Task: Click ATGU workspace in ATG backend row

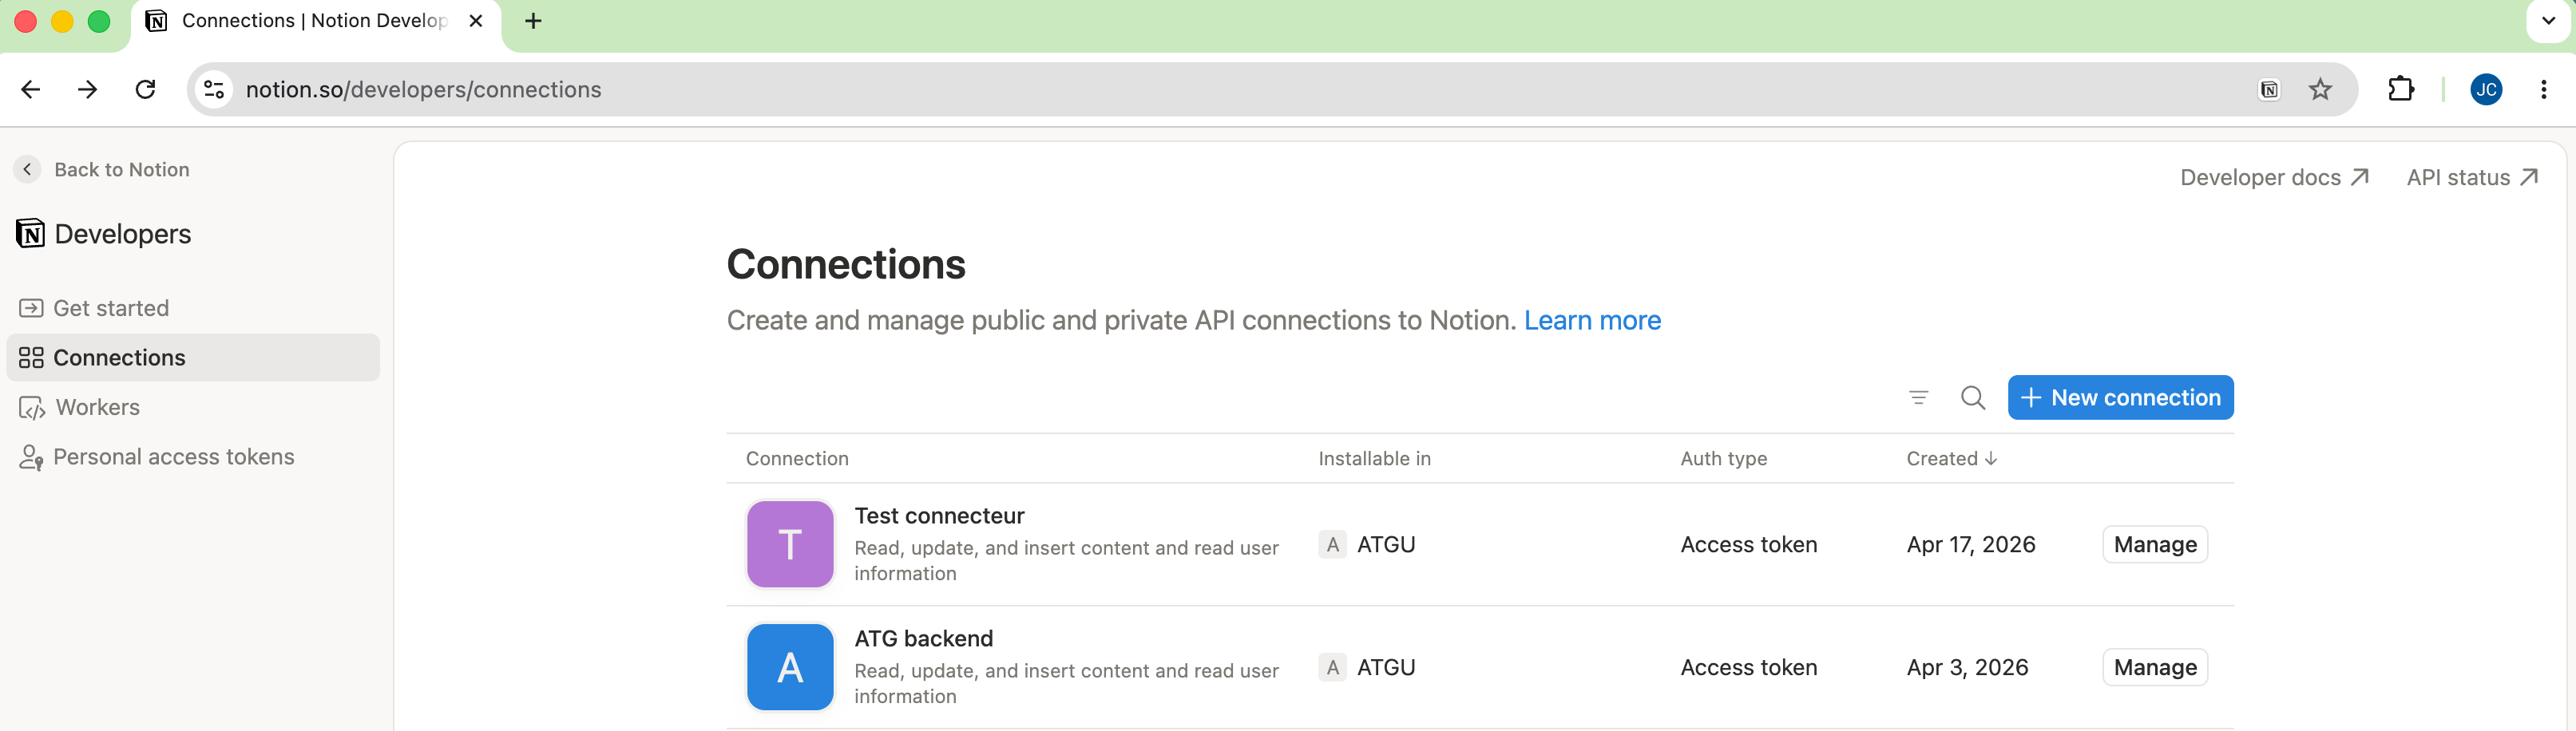Action: click(1367, 668)
